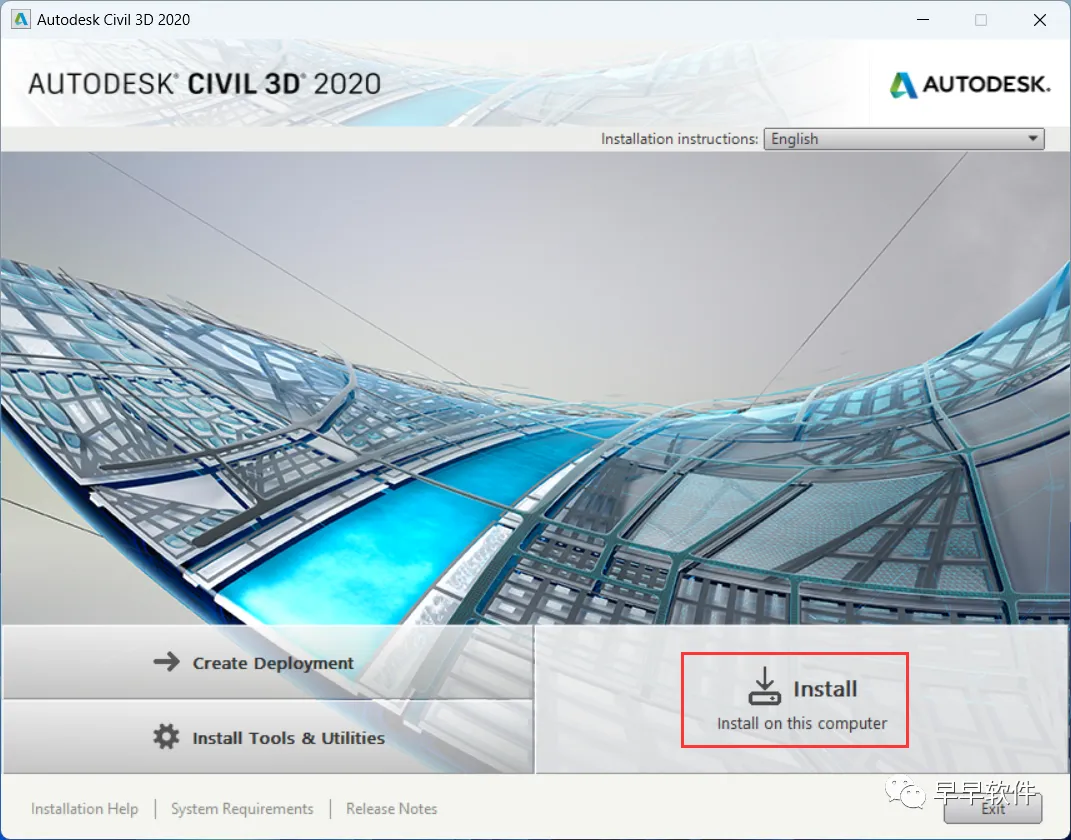
Task: Click the Autodesk Civil 3D title bar icon
Action: [20, 19]
